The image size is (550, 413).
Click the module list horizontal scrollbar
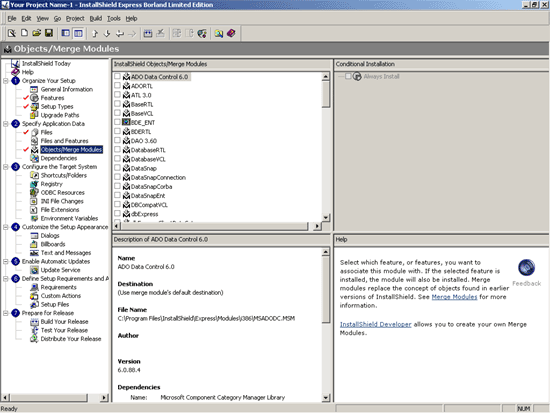click(214, 226)
